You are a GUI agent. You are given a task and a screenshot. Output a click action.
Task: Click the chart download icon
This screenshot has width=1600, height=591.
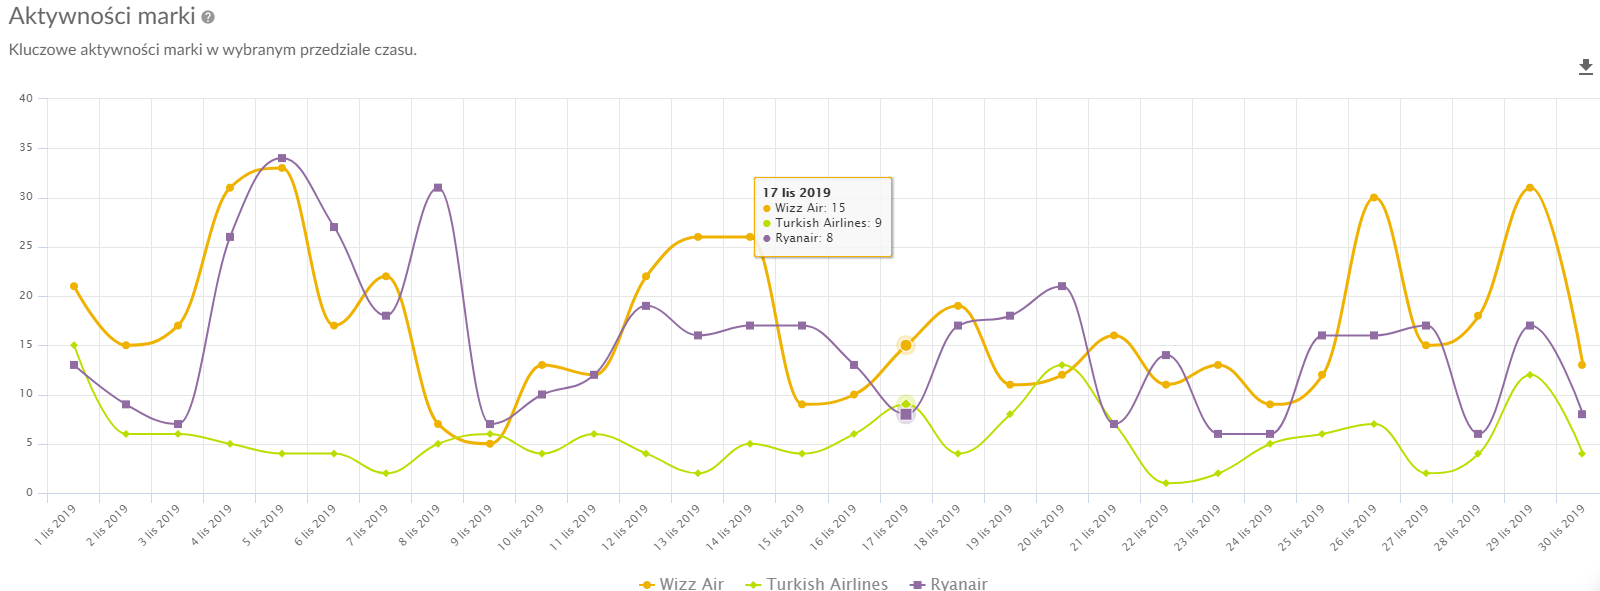point(1585,67)
